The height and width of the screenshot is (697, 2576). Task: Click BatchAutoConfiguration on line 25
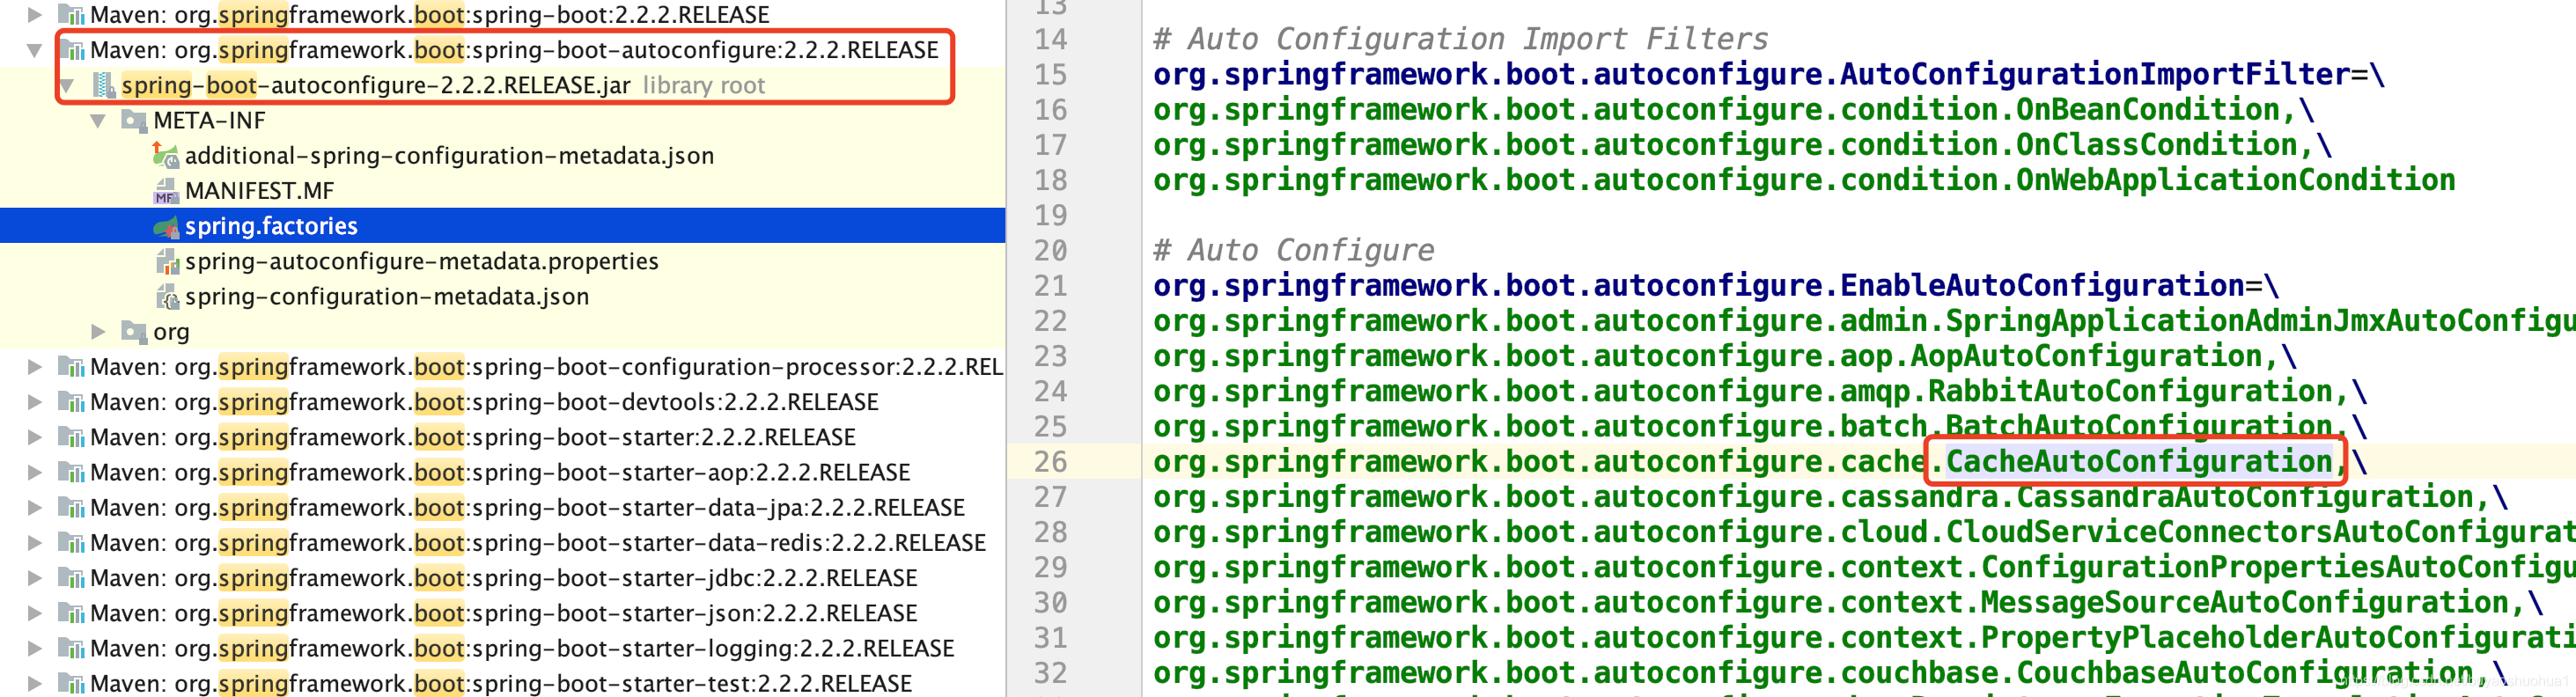[2139, 427]
